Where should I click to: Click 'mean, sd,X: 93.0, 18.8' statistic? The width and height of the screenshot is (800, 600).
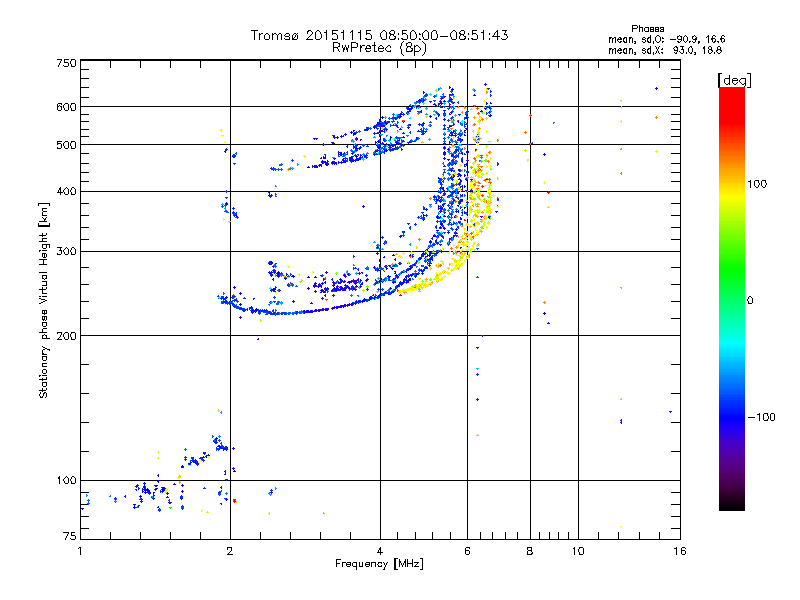point(665,50)
